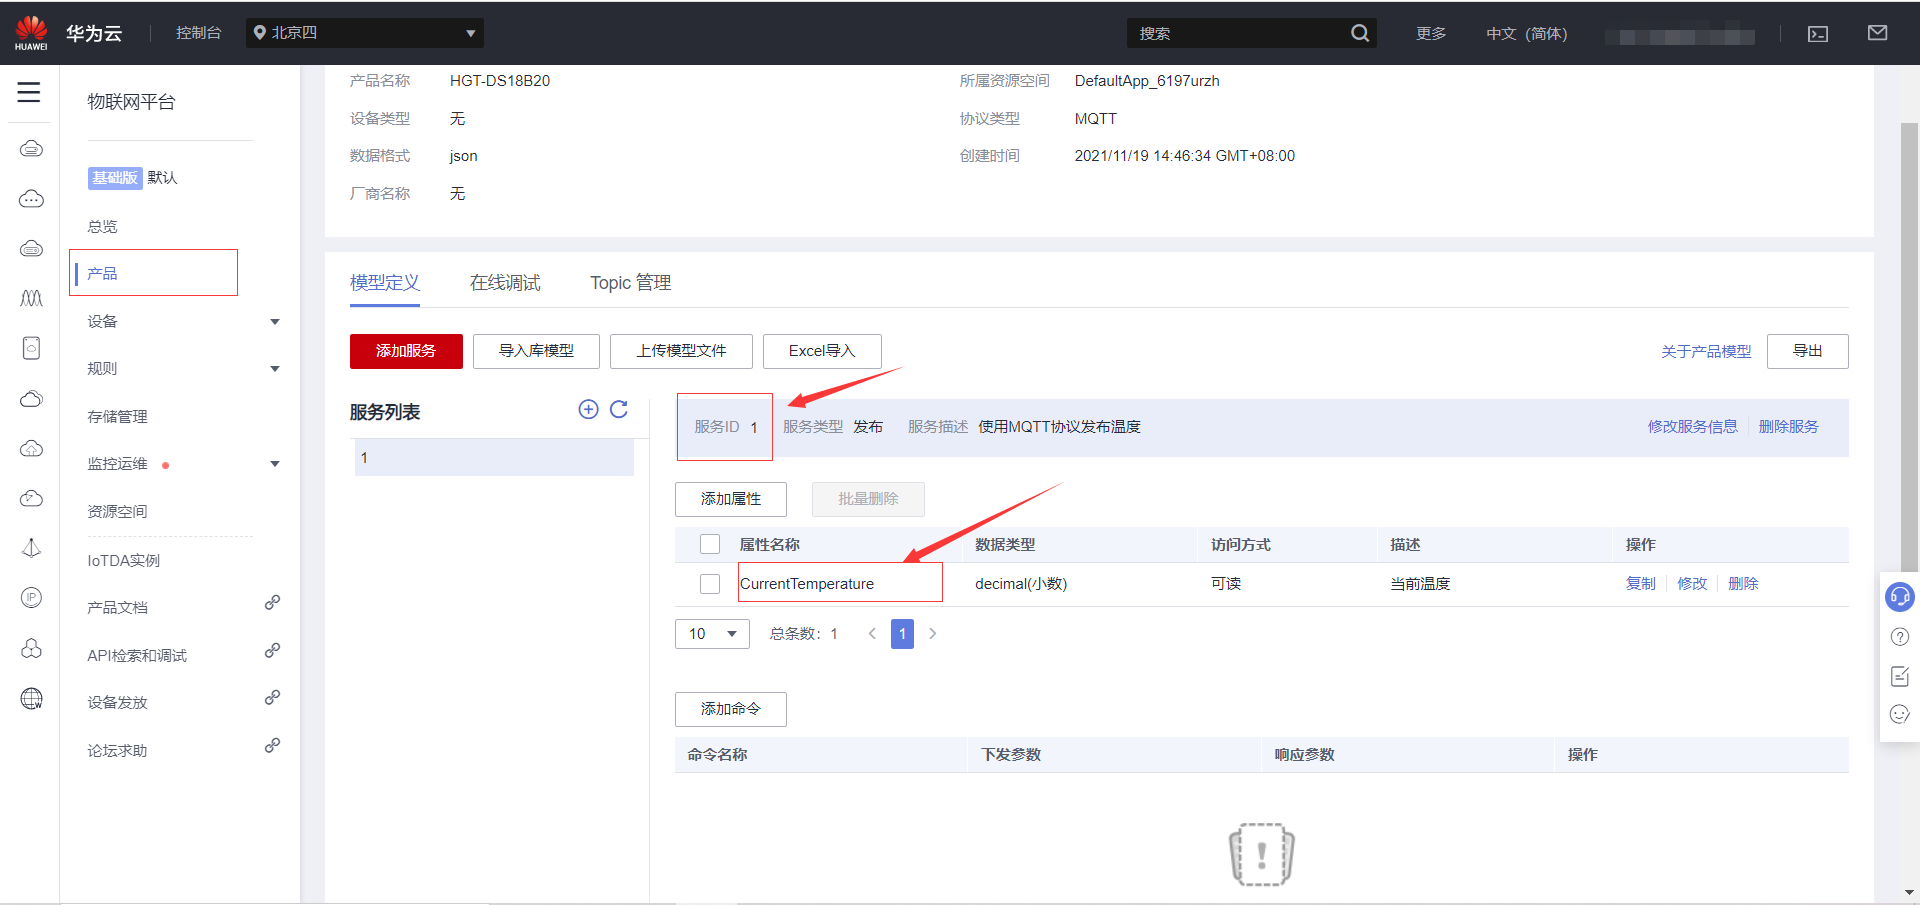Click the top search input field
Screen dimensions: 1920x905
click(x=1238, y=33)
